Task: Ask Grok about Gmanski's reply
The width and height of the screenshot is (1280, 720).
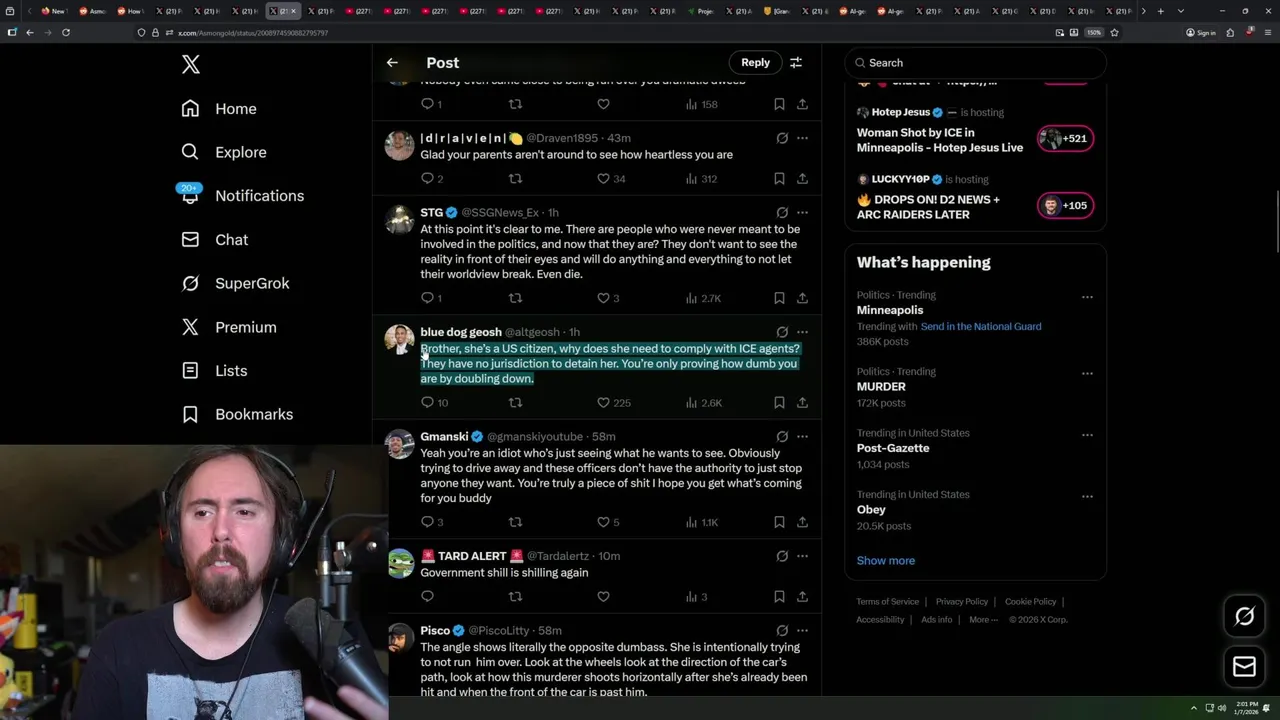Action: (782, 437)
